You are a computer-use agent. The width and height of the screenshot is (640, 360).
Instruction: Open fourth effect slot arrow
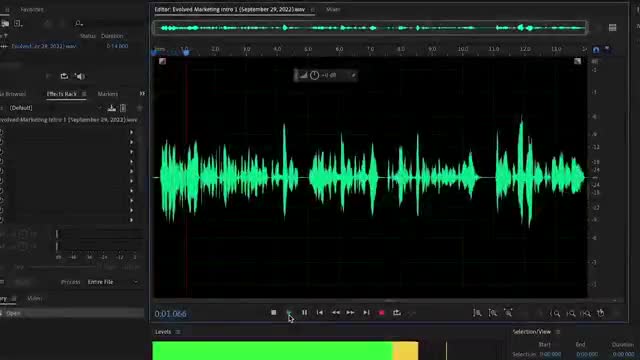pos(131,162)
